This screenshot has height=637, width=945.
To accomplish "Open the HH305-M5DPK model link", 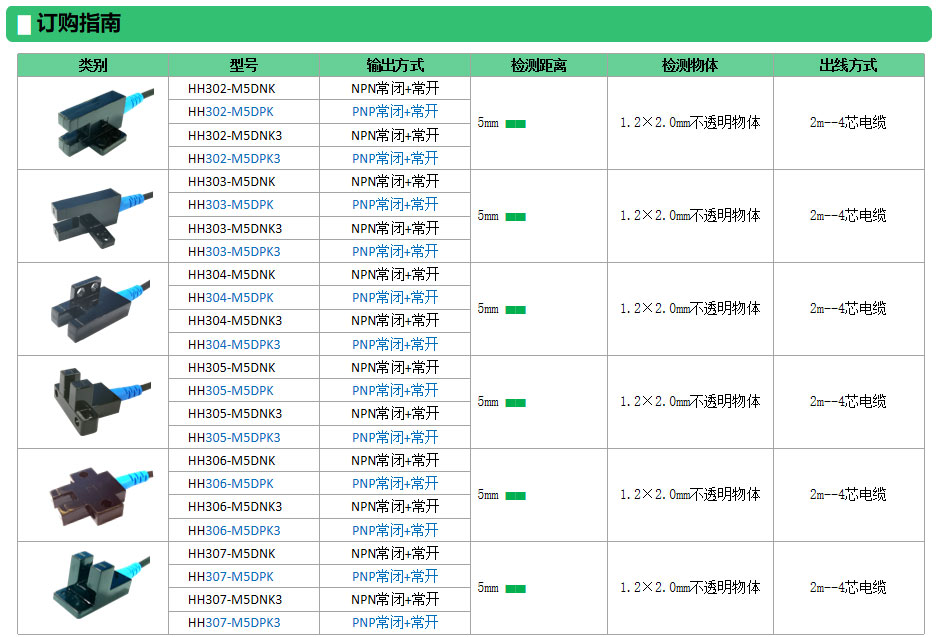I will coord(231,391).
